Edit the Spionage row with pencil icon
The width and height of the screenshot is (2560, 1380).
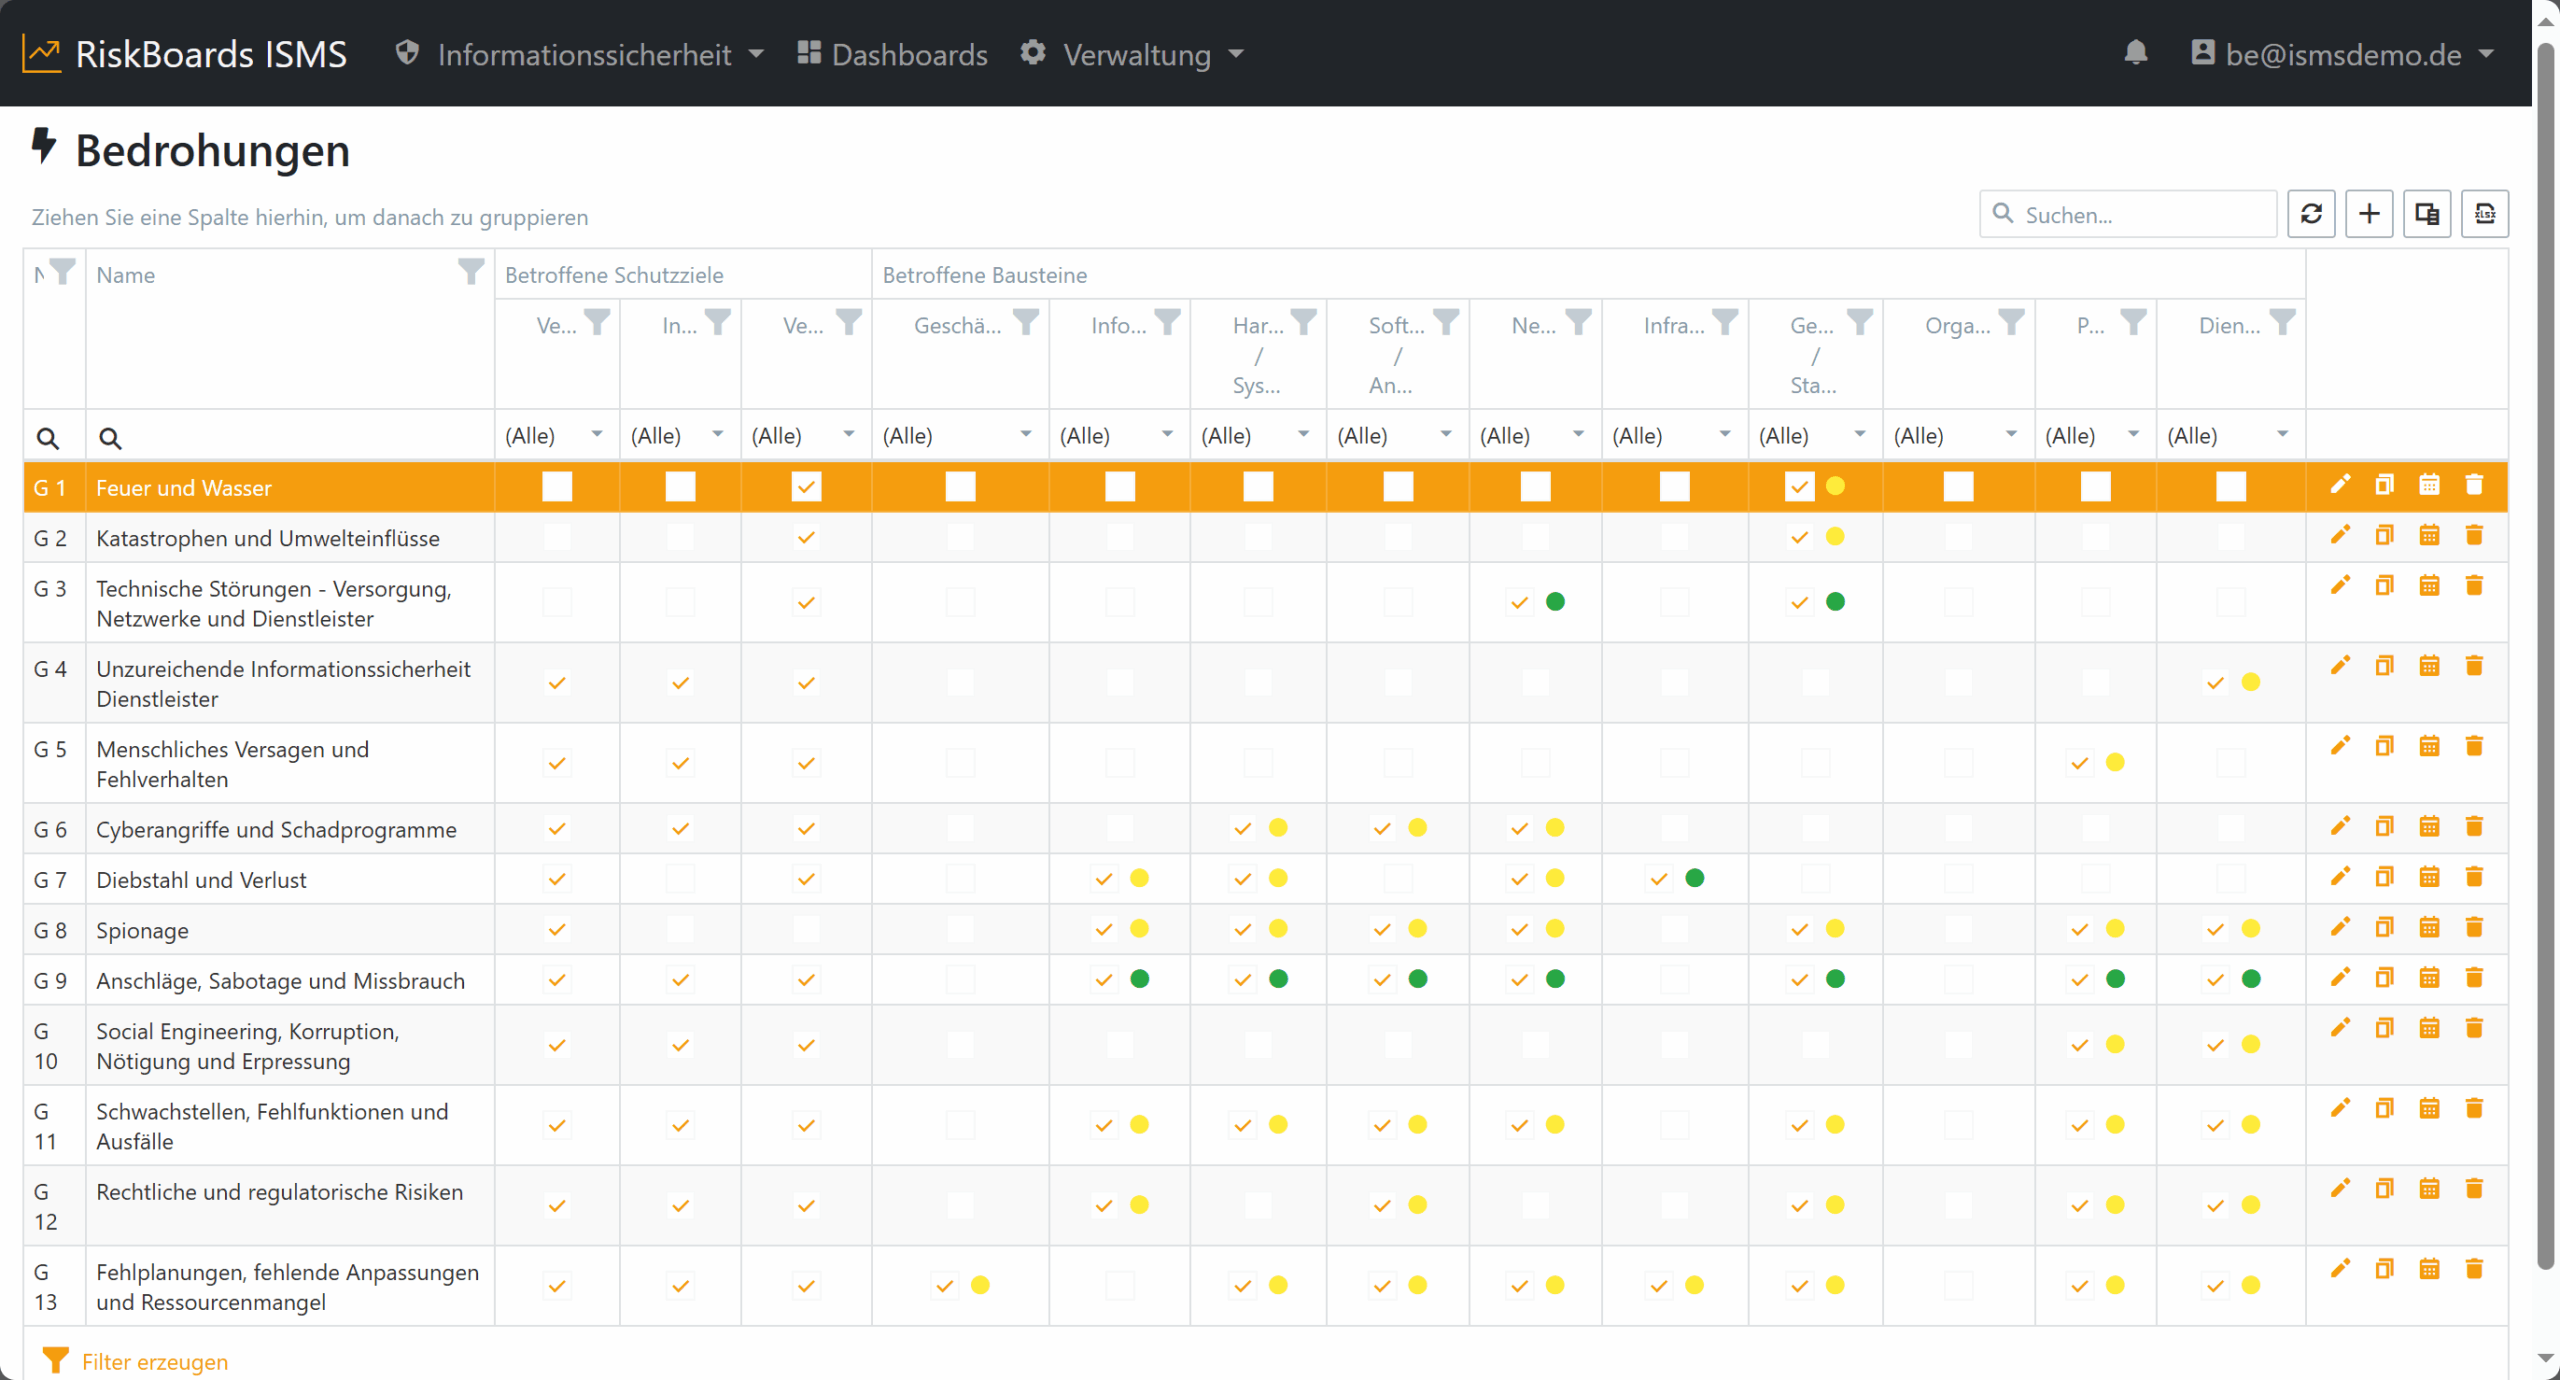tap(2340, 927)
